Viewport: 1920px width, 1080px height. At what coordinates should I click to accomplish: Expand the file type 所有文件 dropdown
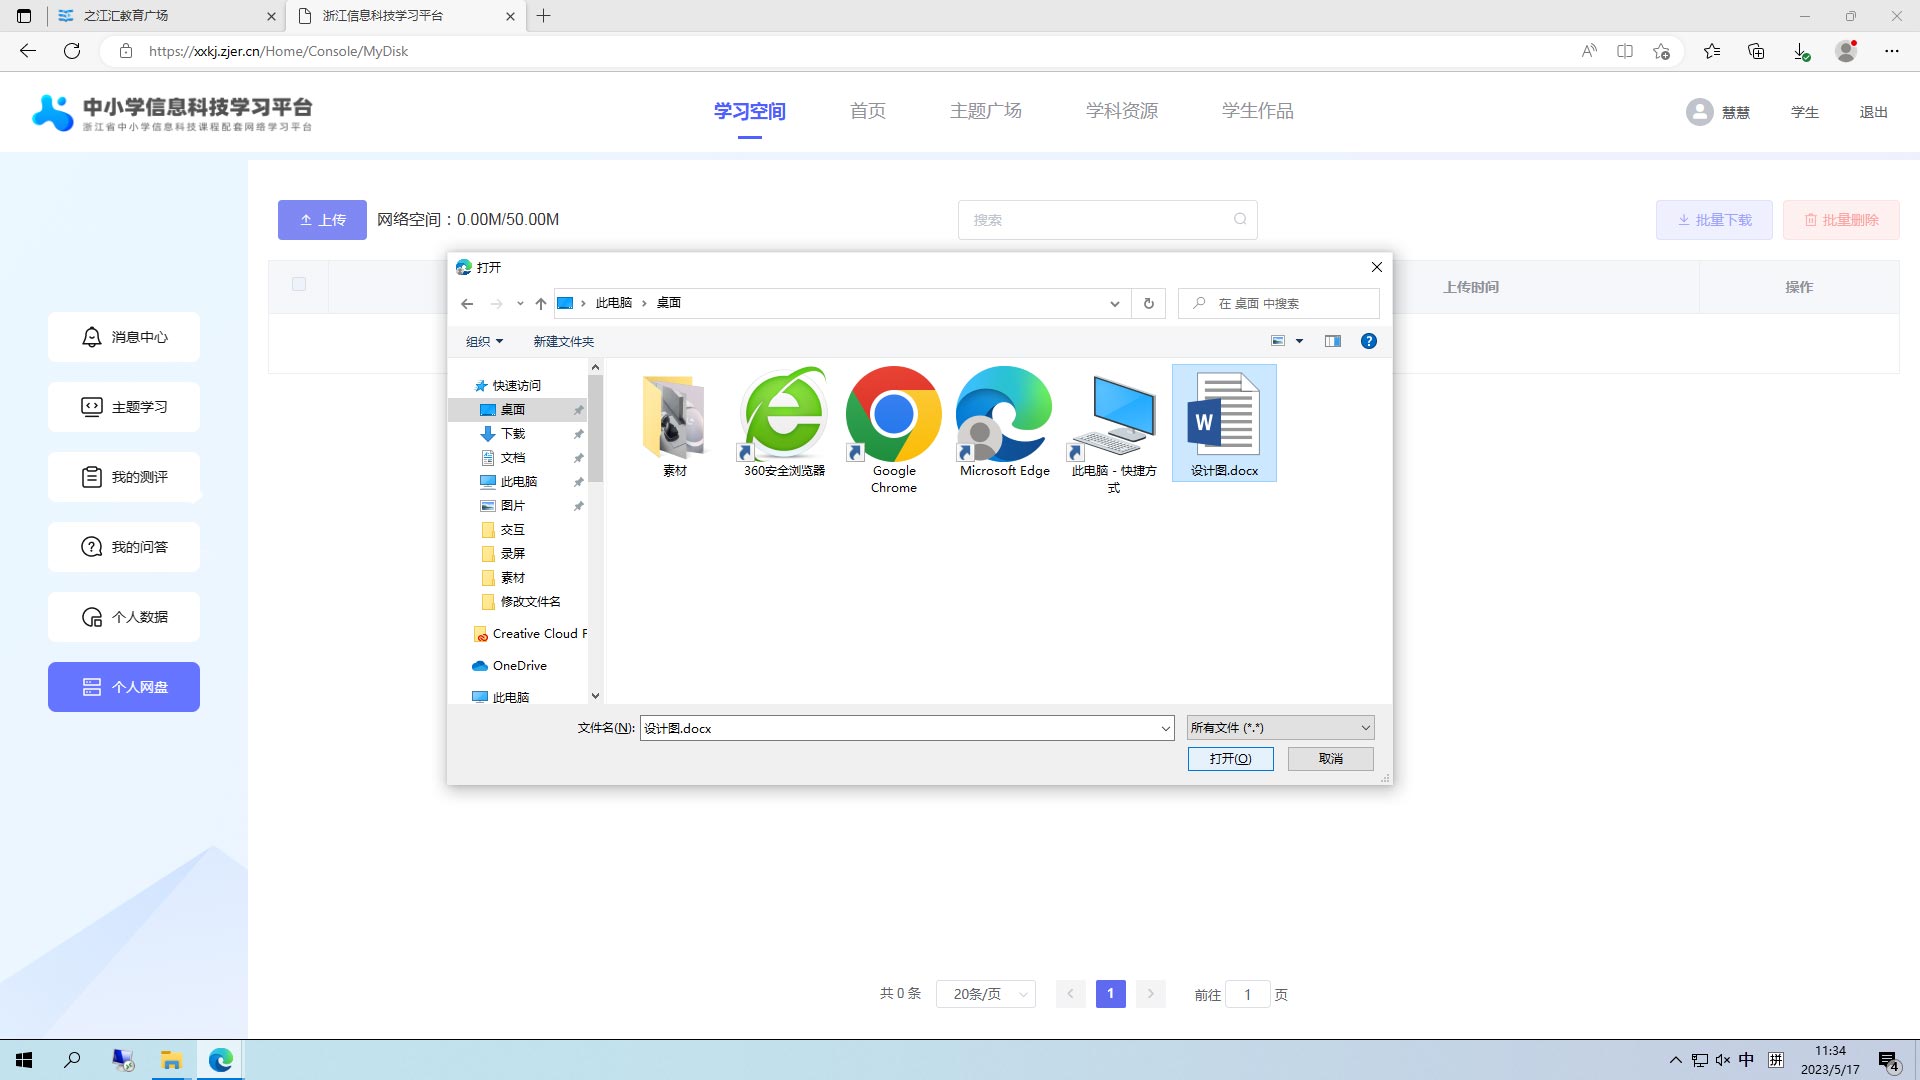click(1280, 728)
